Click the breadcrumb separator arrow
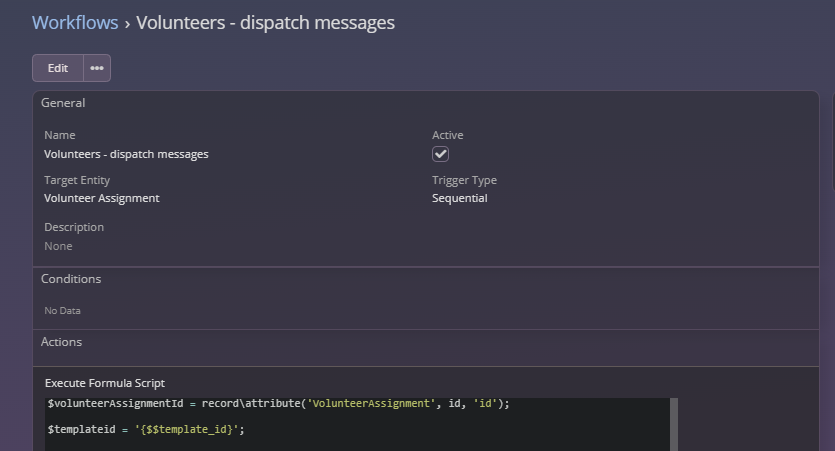 click(x=128, y=22)
